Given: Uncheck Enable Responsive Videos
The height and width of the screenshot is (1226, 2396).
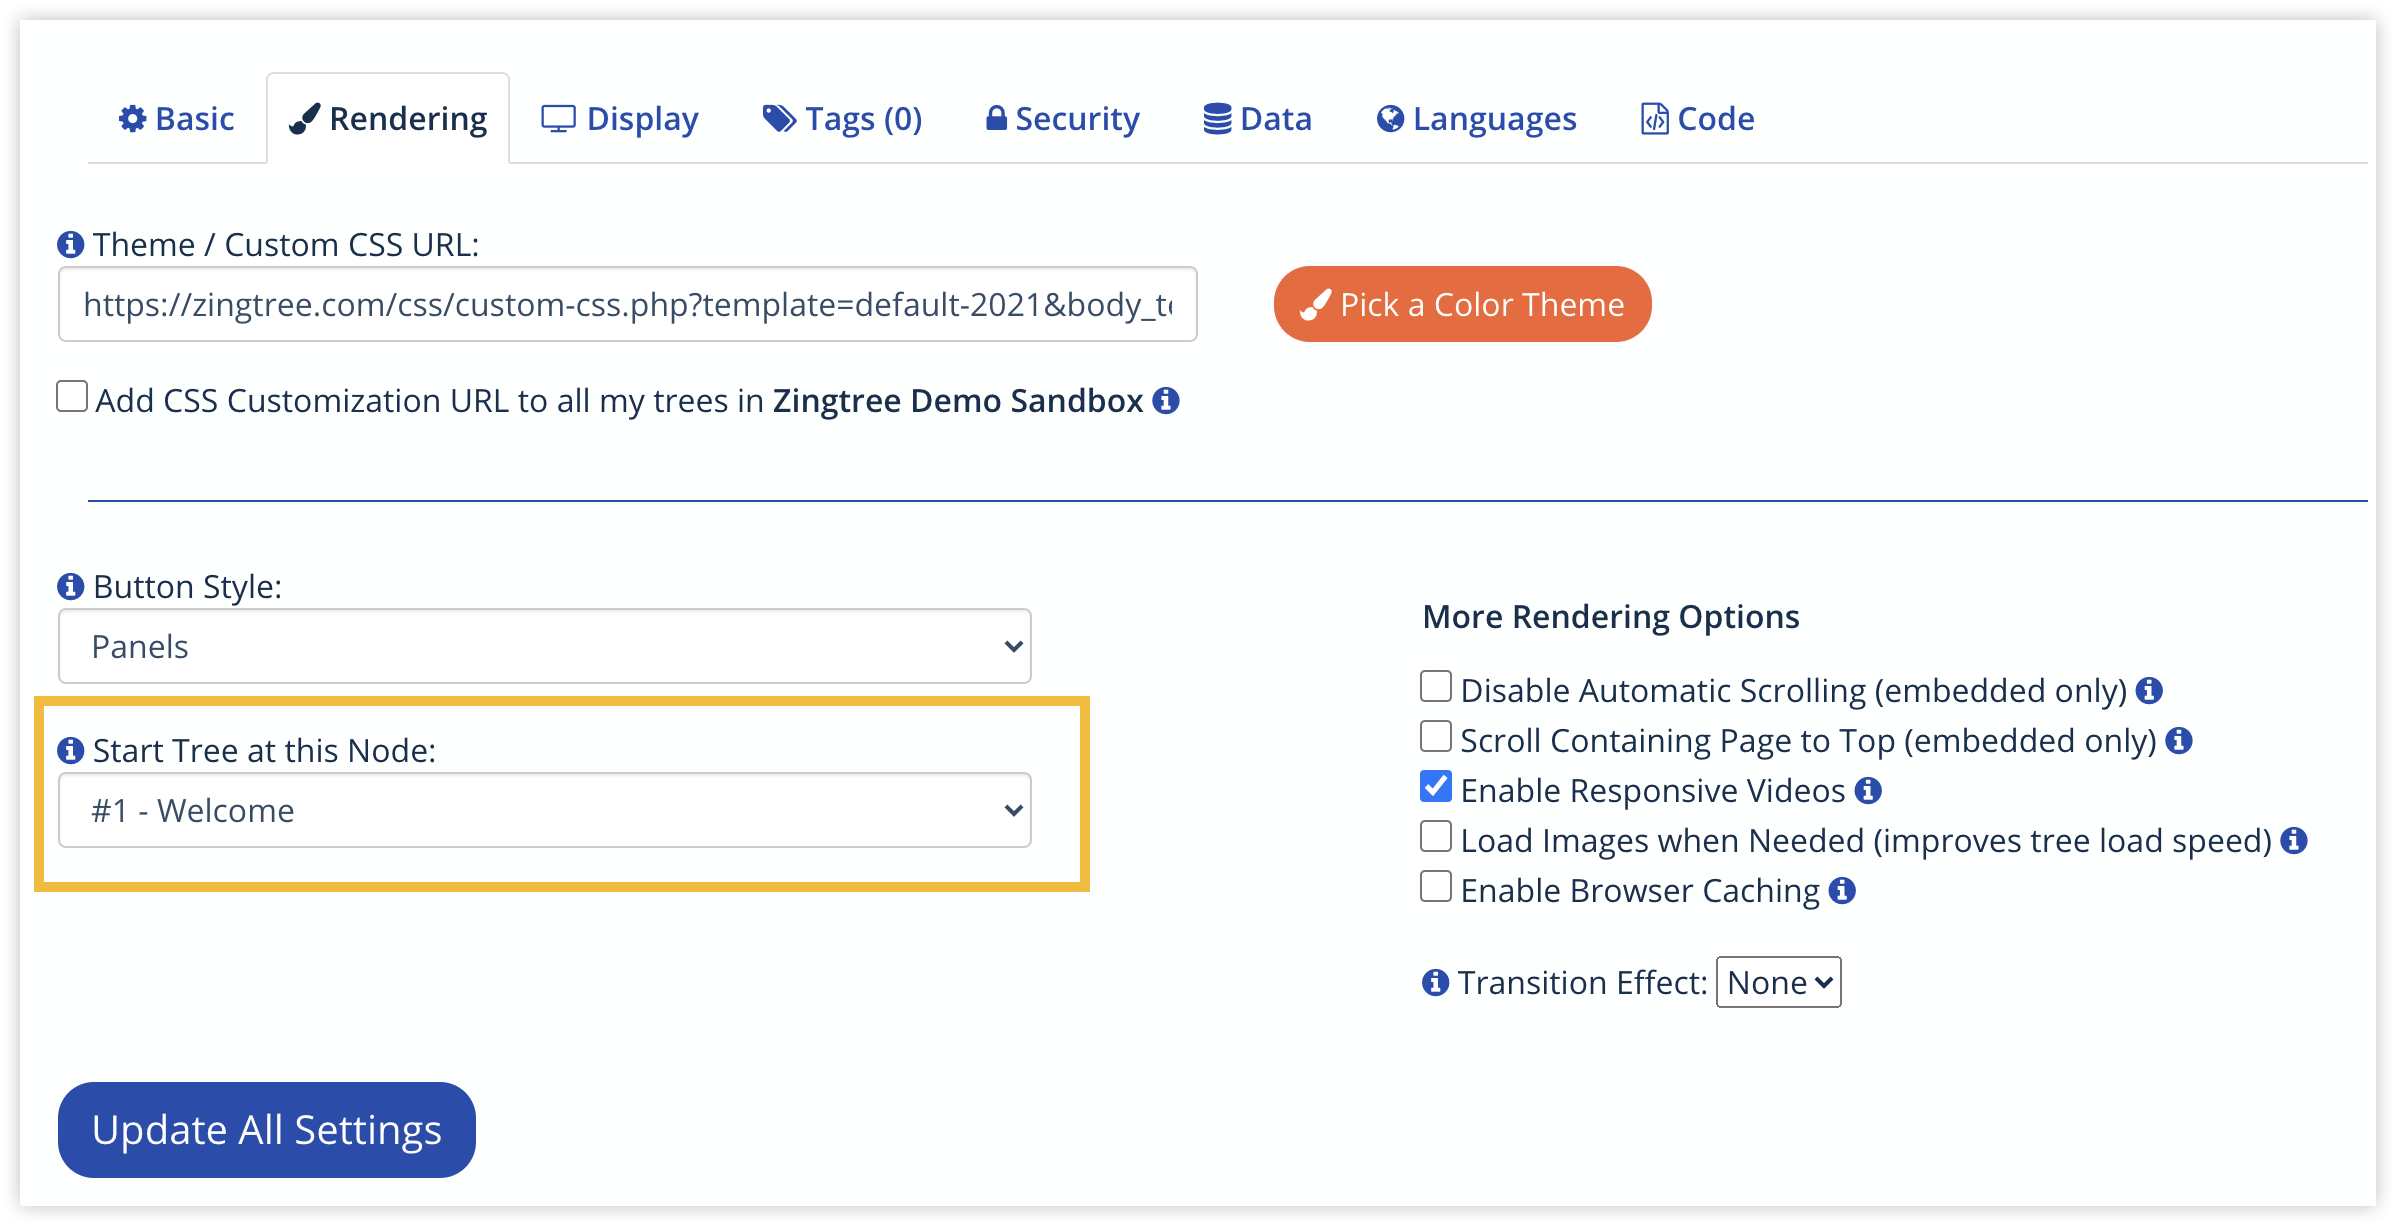Looking at the screenshot, I should [1435, 786].
